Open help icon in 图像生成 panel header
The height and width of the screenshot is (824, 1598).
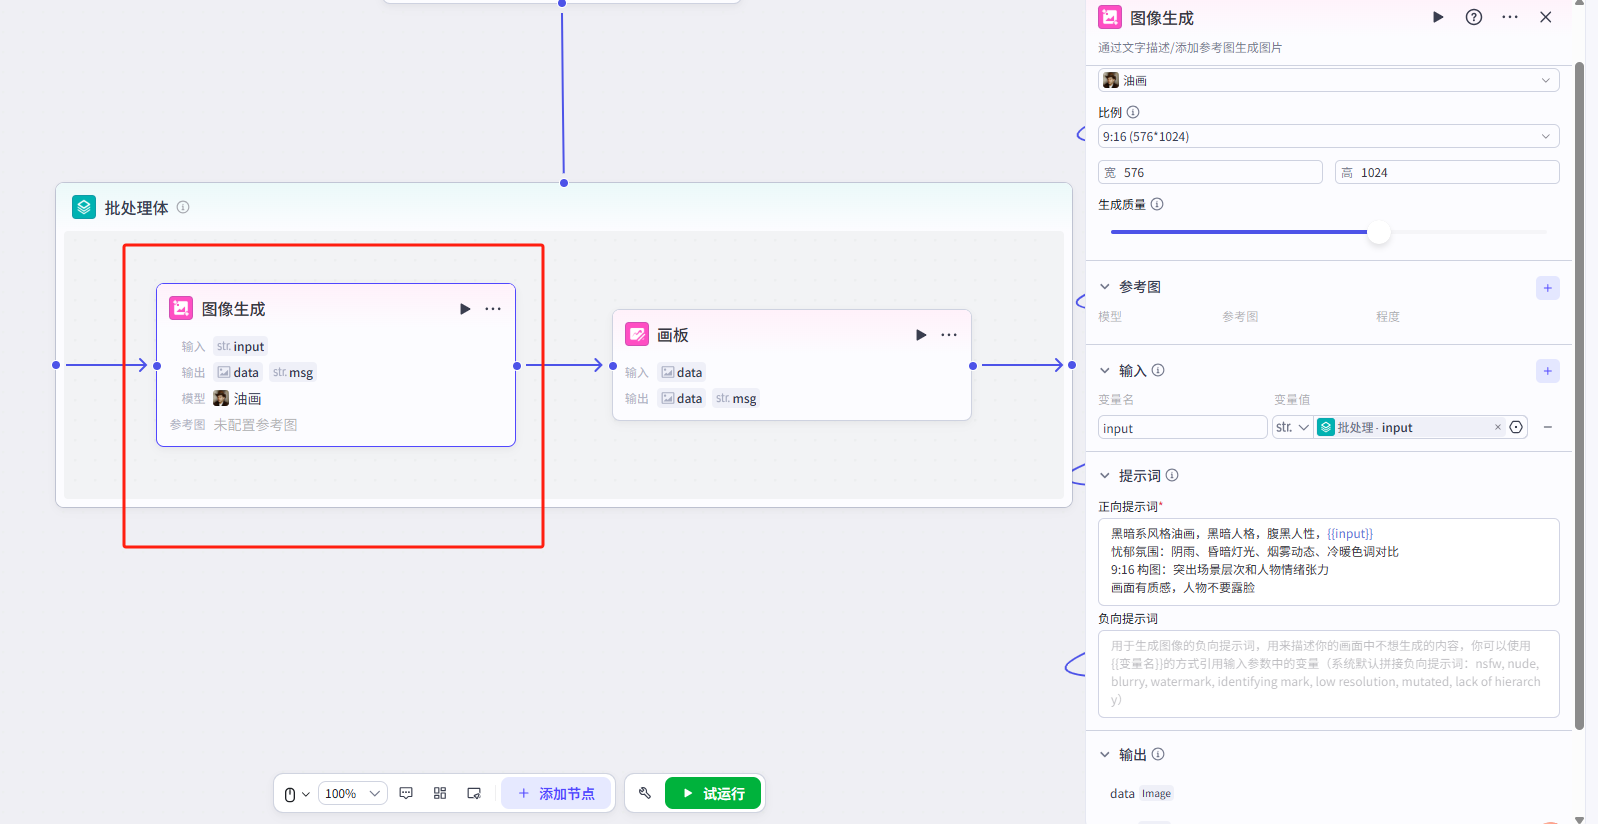[1473, 17]
